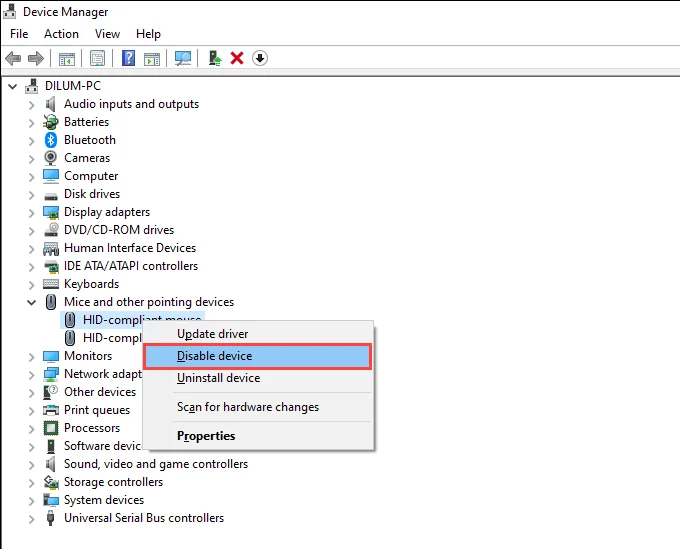The width and height of the screenshot is (680, 549).
Task: Expand the Display adapters category
Action: pos(31,212)
